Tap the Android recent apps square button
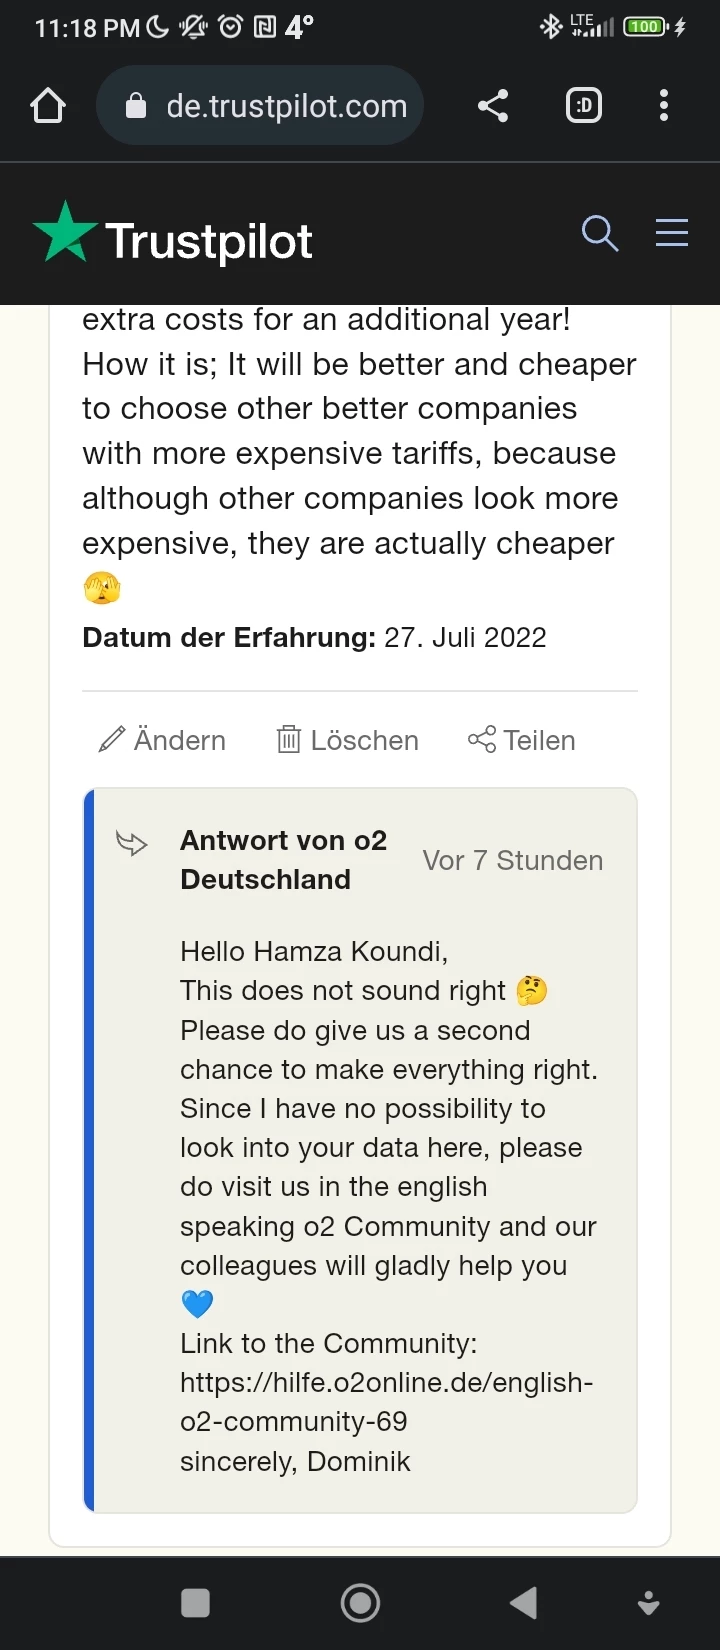The width and height of the screenshot is (720, 1650). click(x=195, y=1603)
